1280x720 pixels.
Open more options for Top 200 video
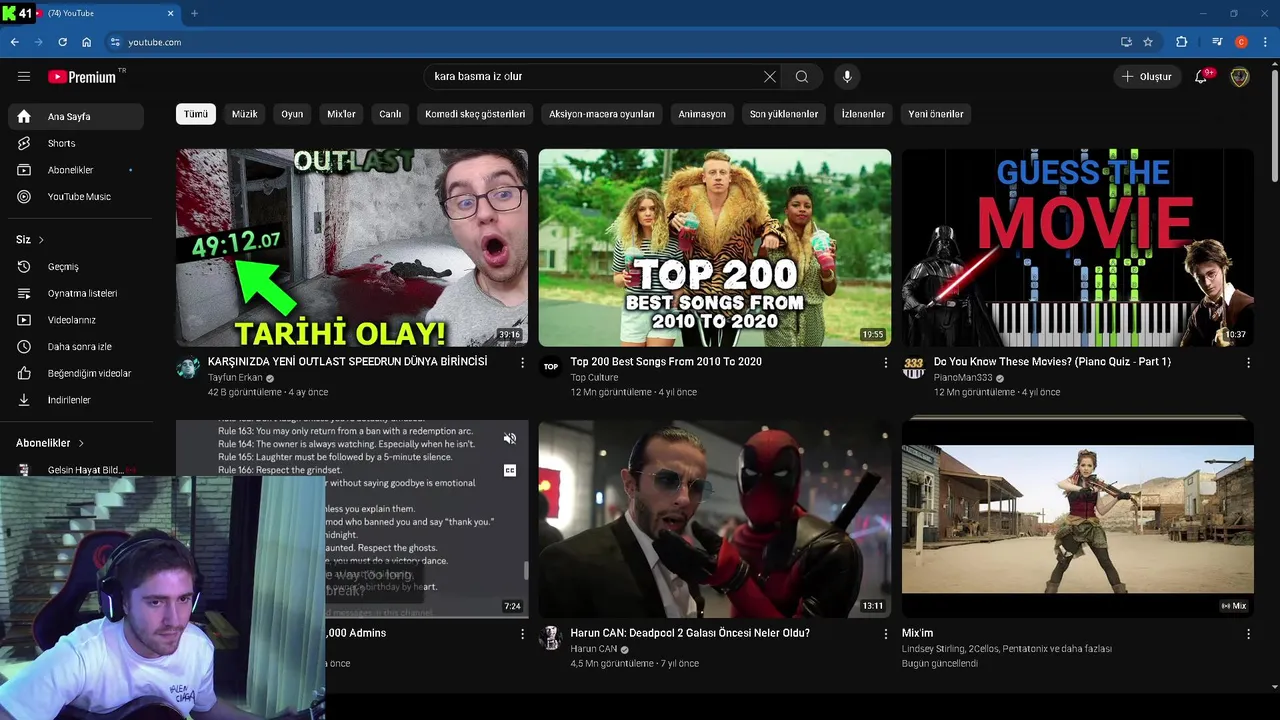point(885,363)
